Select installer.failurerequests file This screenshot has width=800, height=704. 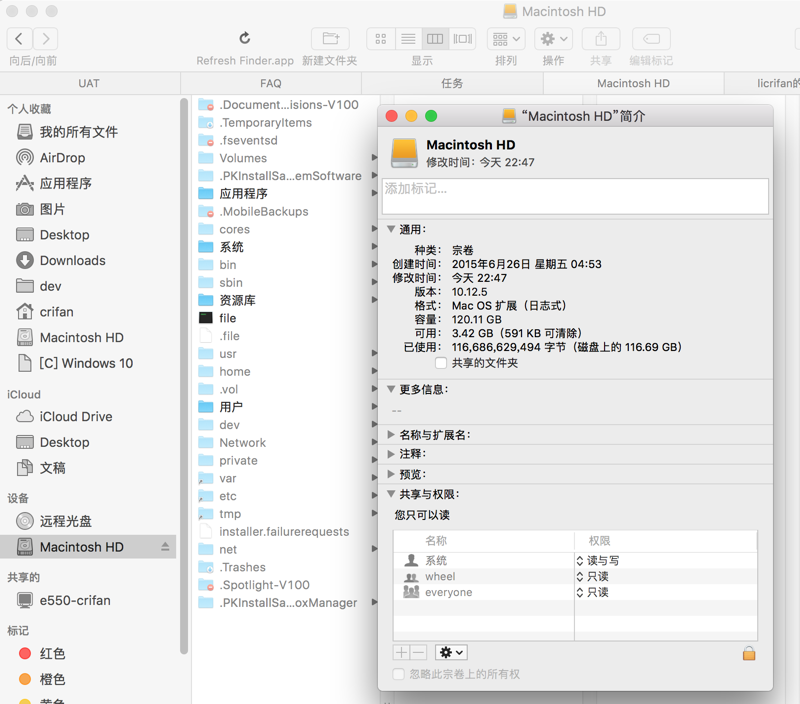274,532
